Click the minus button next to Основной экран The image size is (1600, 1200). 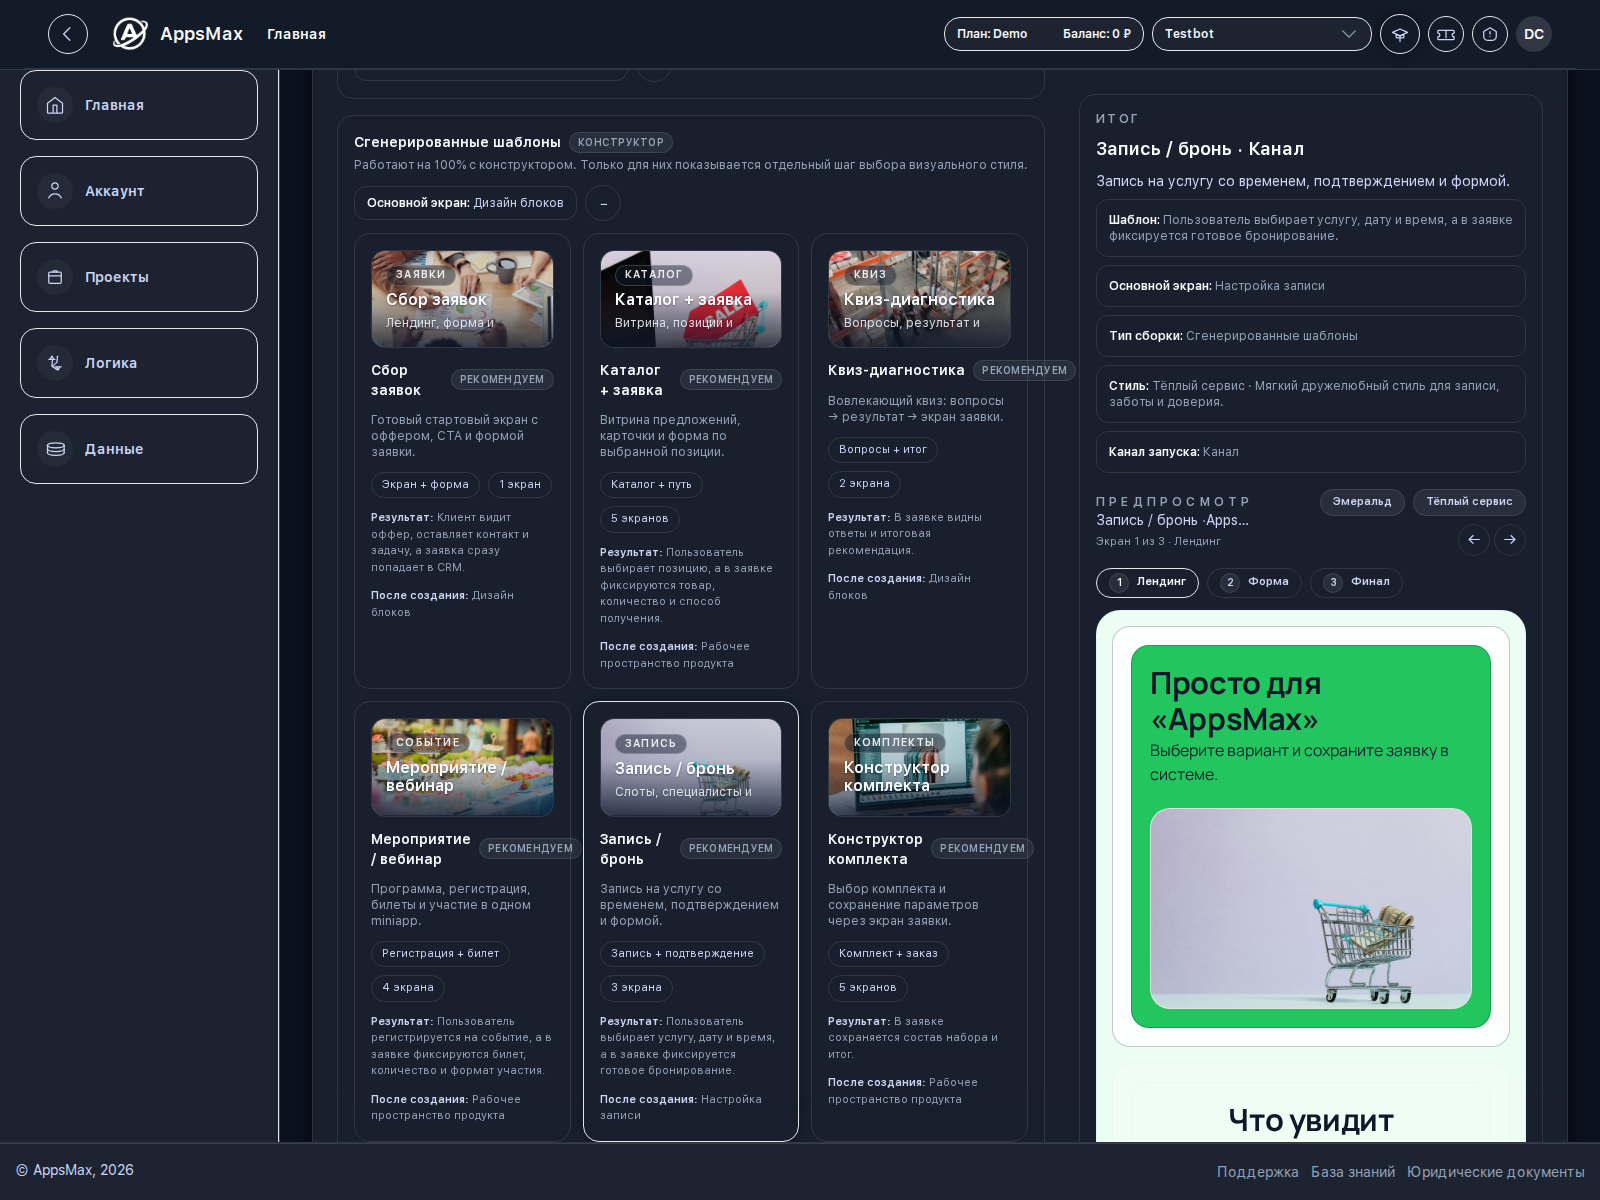(x=603, y=203)
